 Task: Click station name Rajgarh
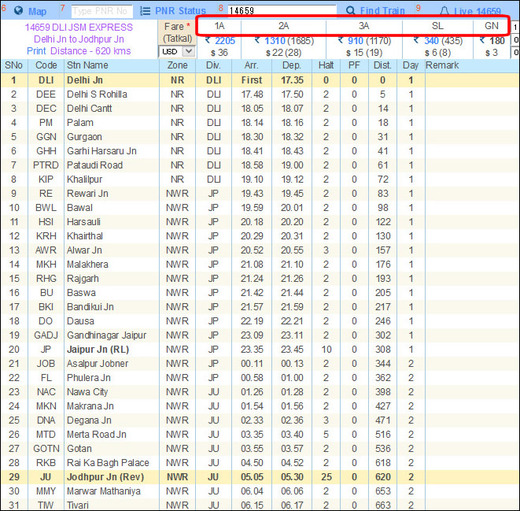point(83,279)
